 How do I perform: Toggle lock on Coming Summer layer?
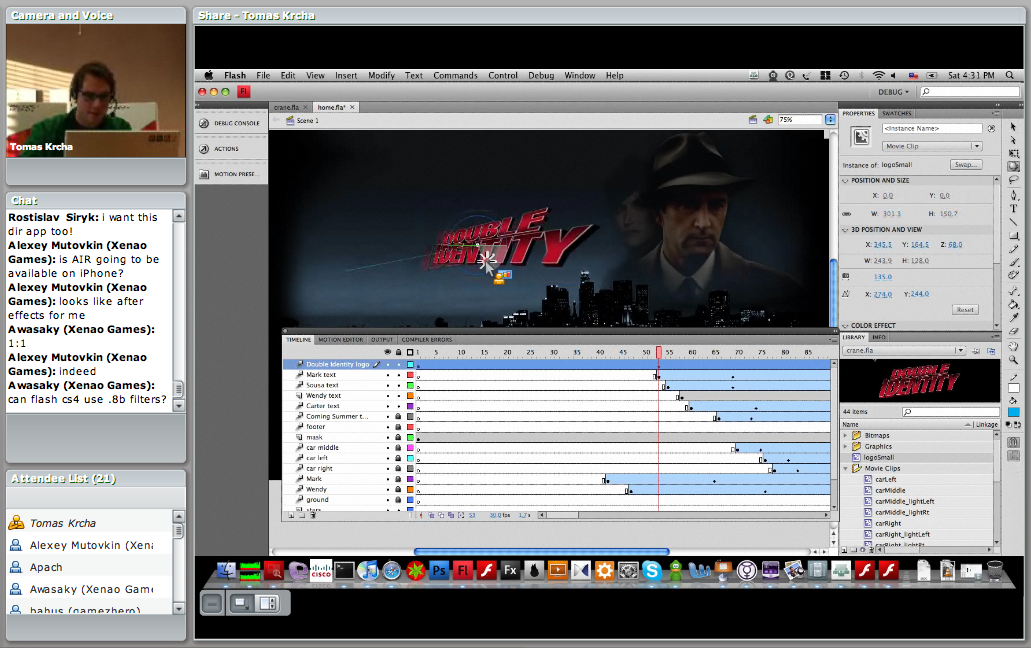(398, 417)
